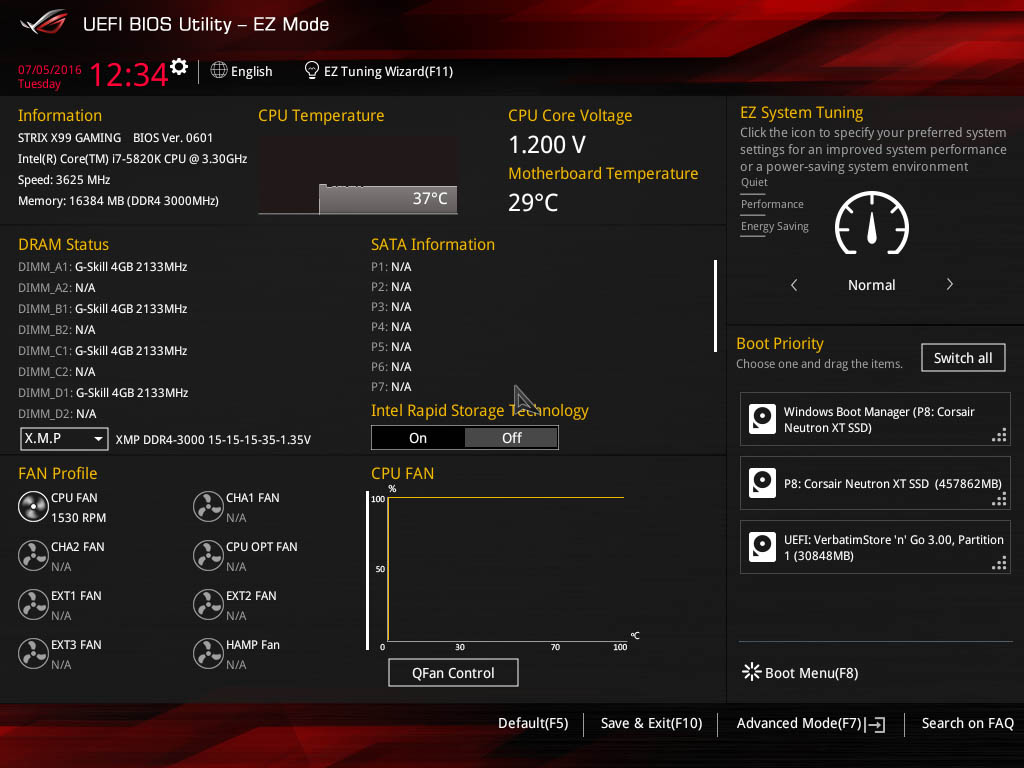Click the Normal tuning mode label
Viewport: 1024px width, 768px height.
point(872,285)
